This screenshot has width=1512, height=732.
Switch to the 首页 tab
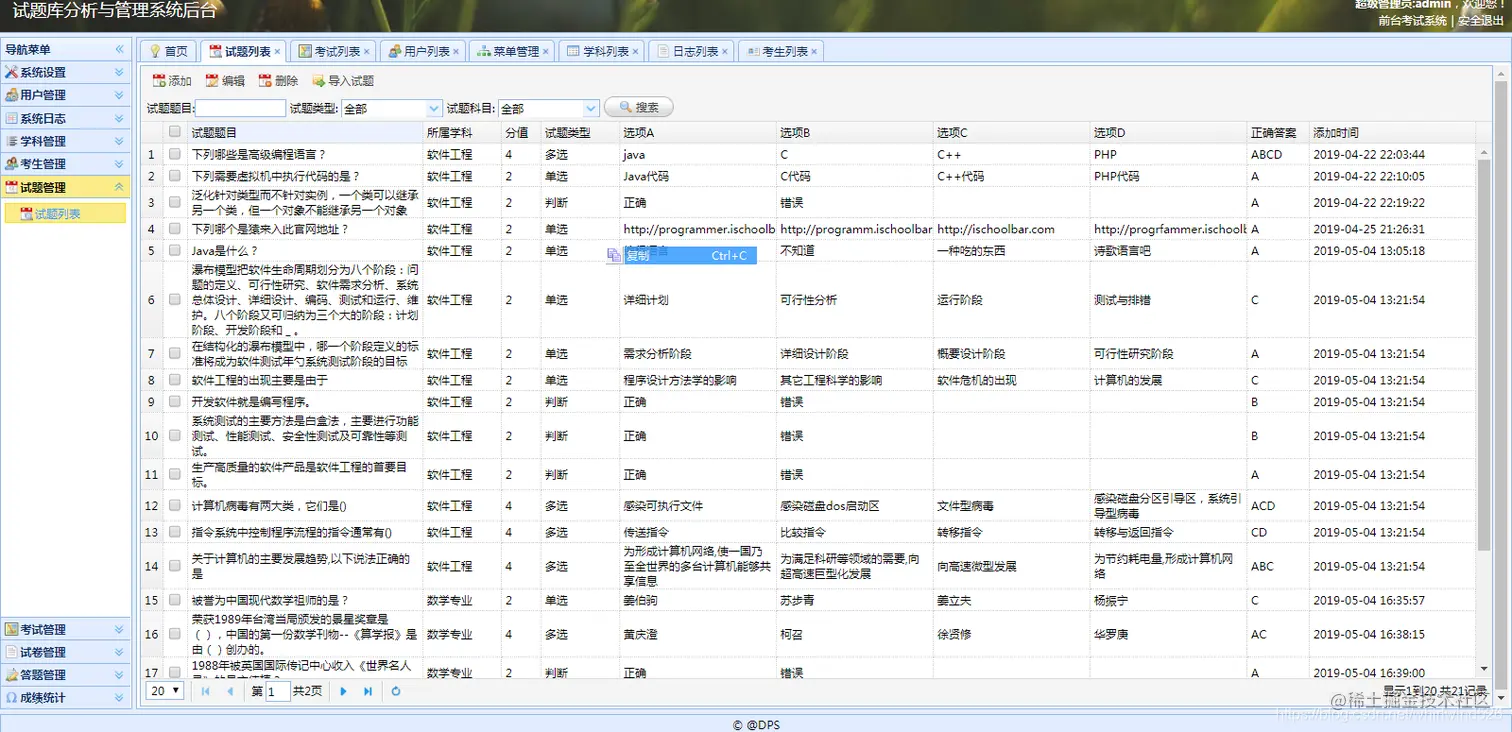pyautogui.click(x=168, y=52)
